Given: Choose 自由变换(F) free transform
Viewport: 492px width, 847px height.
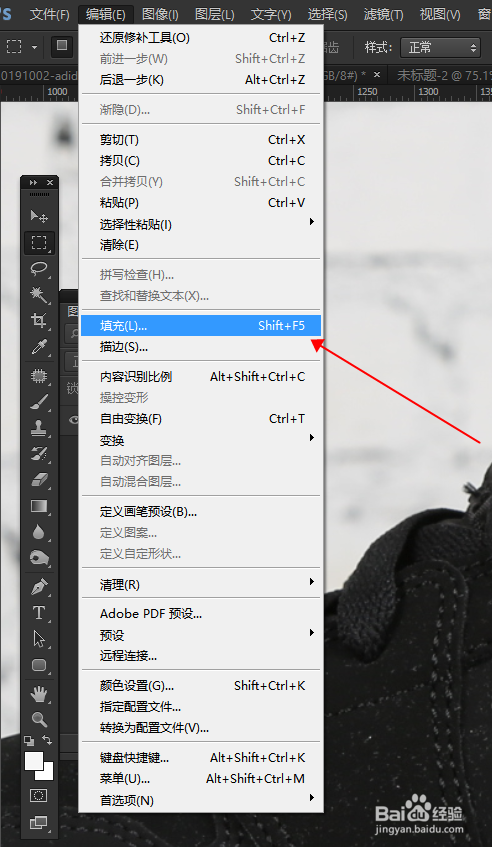Looking at the screenshot, I should (x=201, y=419).
